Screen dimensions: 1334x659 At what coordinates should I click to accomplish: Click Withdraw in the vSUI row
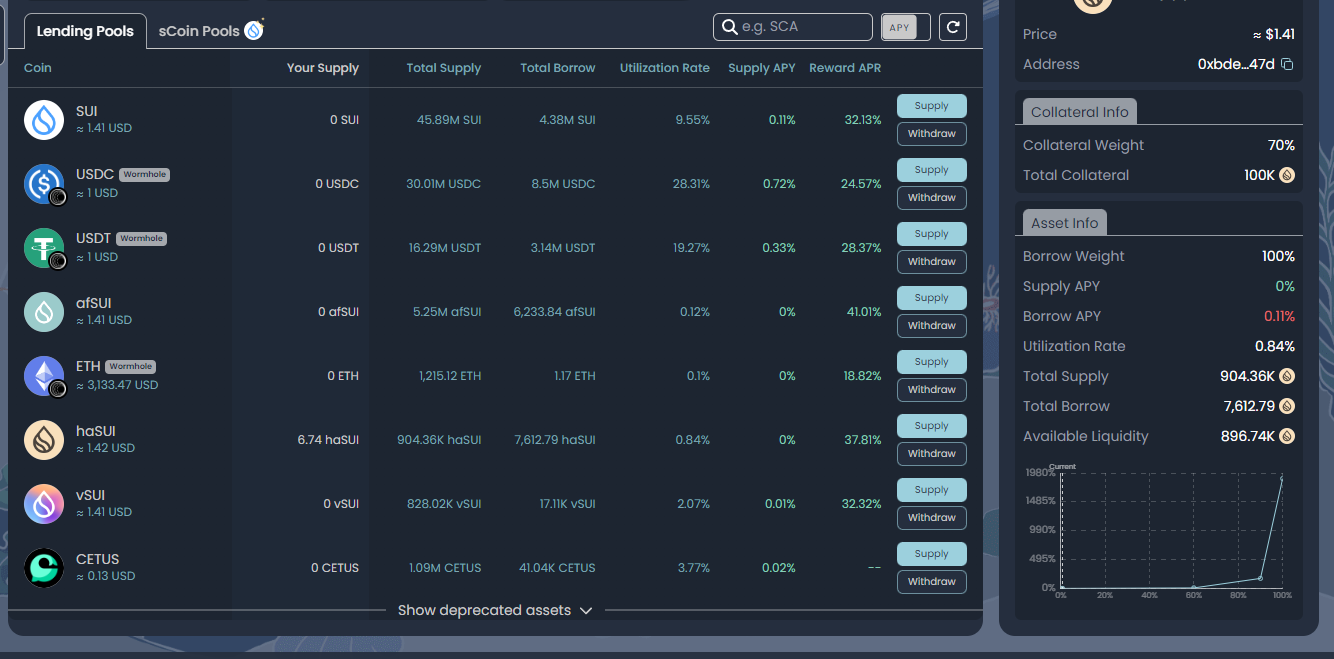tap(932, 518)
